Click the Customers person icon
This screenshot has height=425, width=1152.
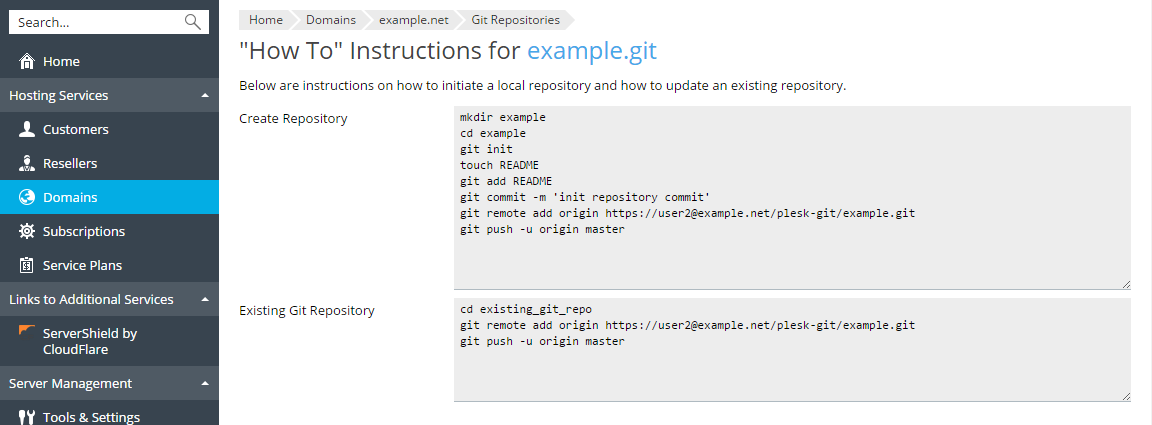click(x=27, y=130)
